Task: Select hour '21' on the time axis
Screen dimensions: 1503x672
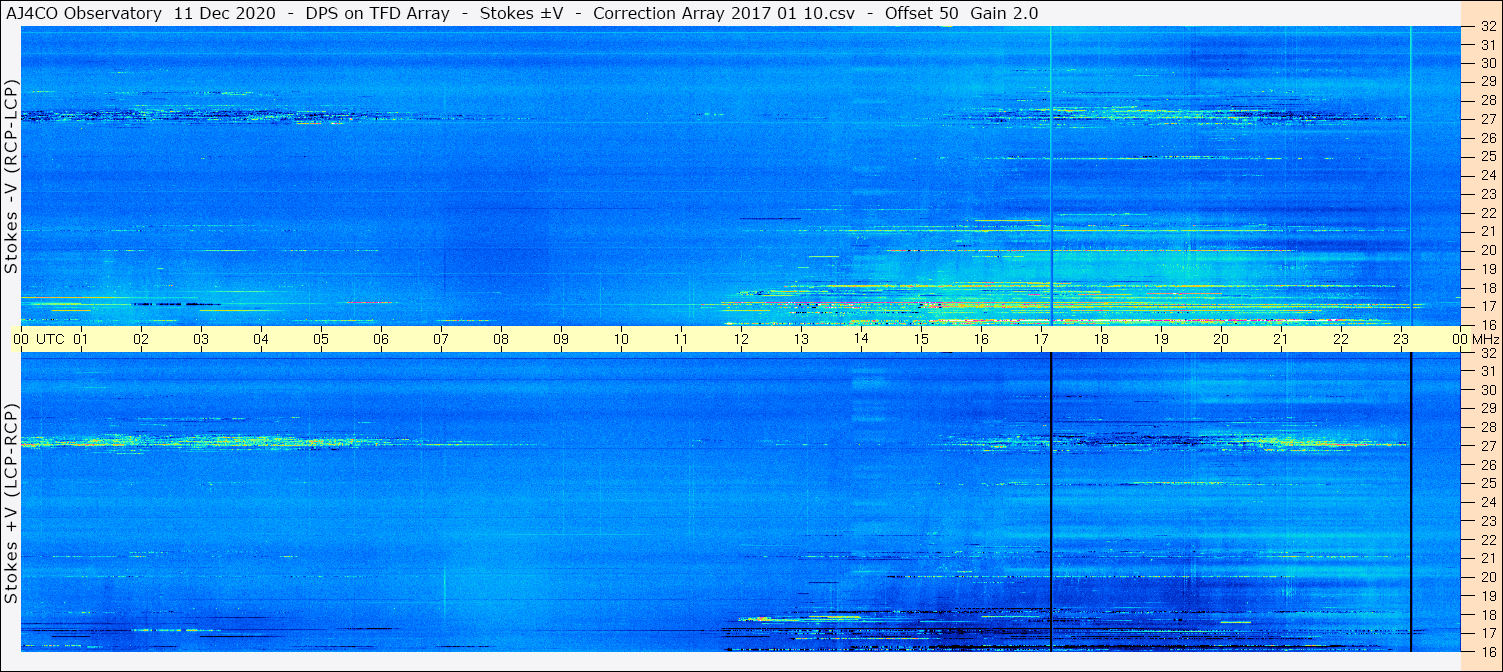Action: [1281, 339]
